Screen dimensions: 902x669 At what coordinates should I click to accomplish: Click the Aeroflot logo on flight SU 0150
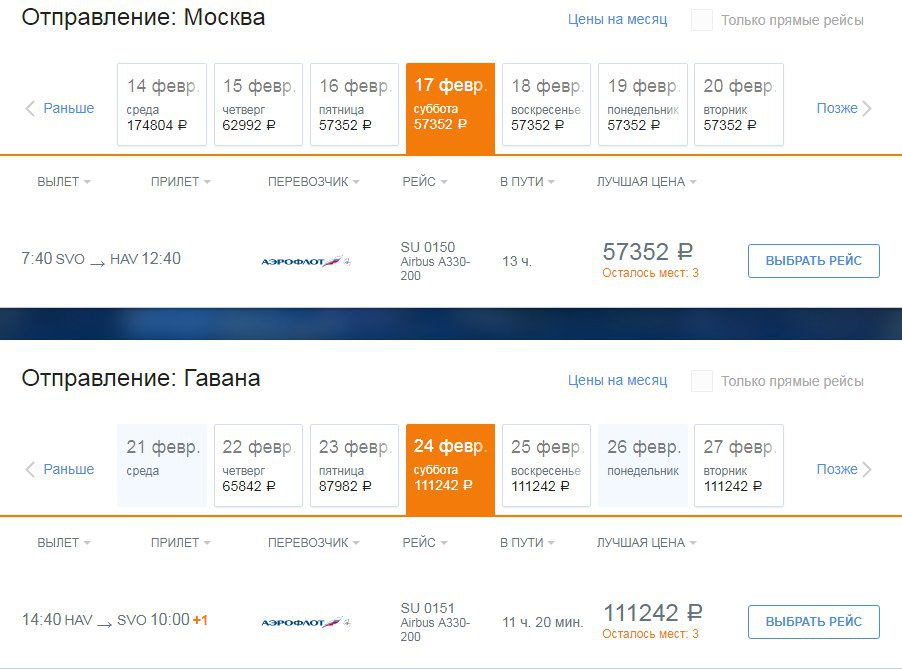coord(305,262)
